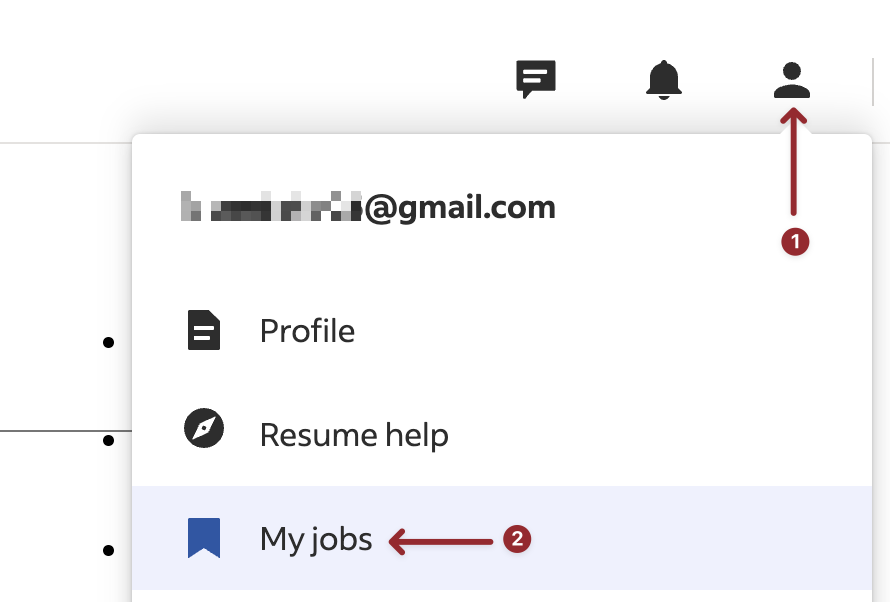Click the red numbered circle 1
Viewport: 890px width, 602px height.
(794, 241)
